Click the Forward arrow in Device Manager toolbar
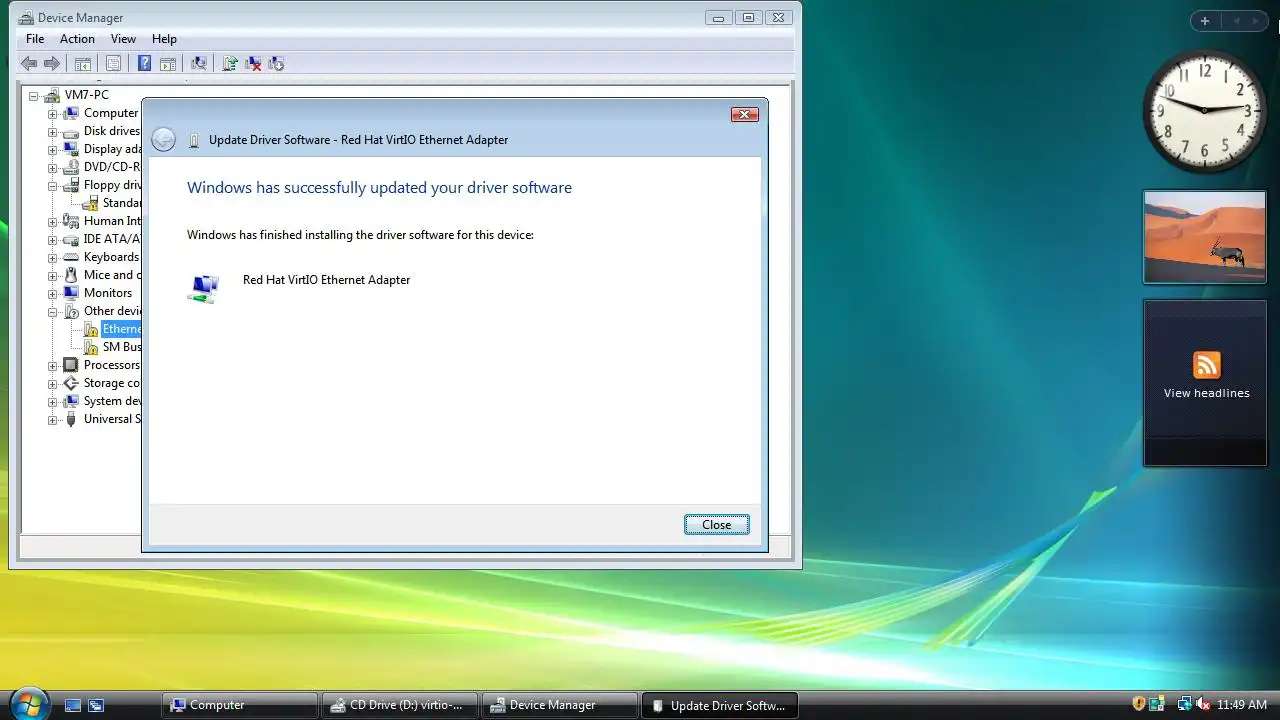This screenshot has width=1280, height=720. pyautogui.click(x=52, y=63)
